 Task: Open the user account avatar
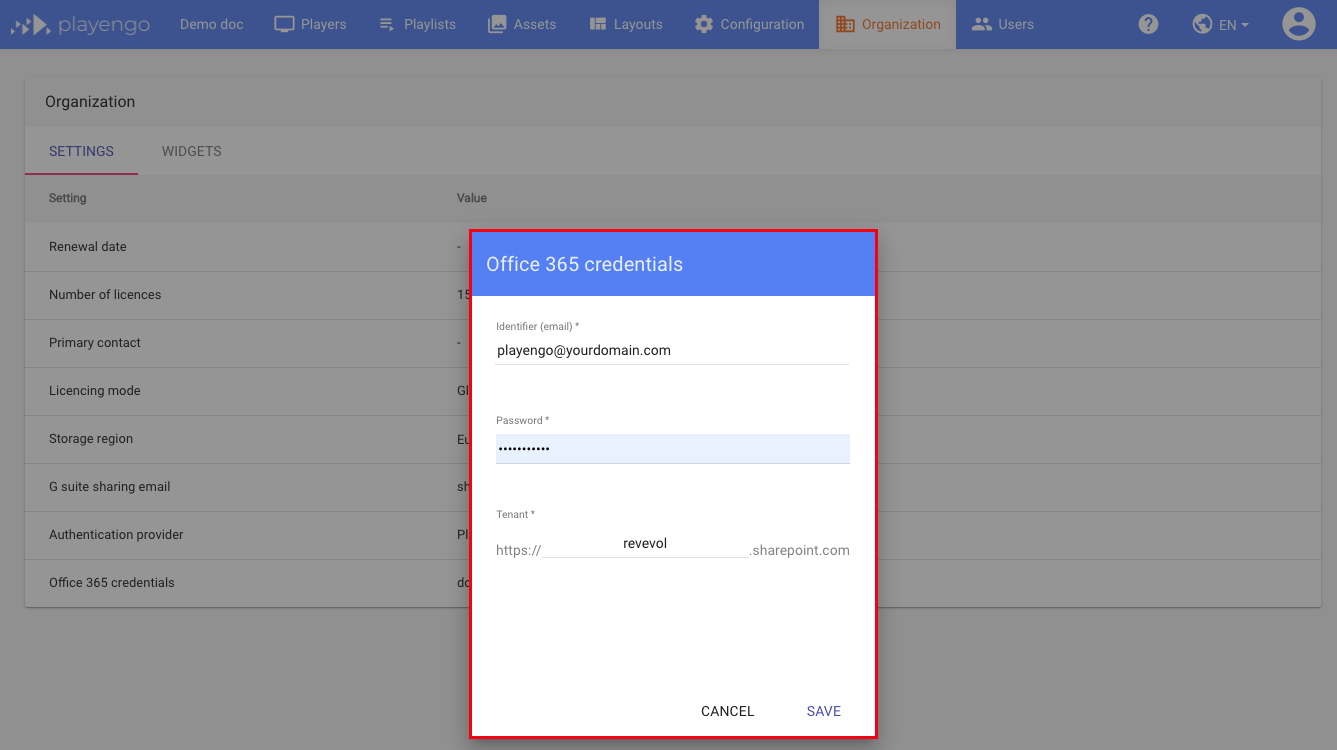(x=1298, y=24)
